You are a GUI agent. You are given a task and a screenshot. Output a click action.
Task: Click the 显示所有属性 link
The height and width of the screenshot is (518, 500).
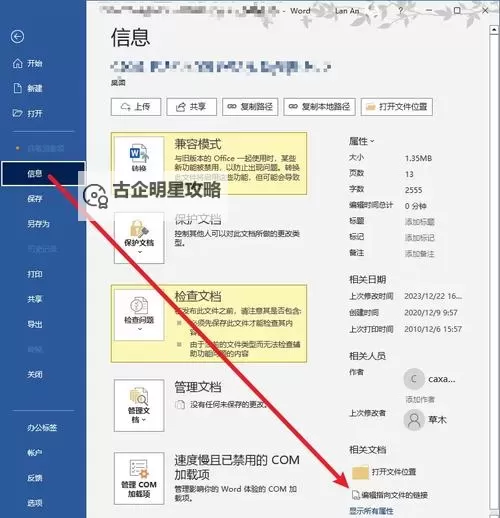coord(371,511)
